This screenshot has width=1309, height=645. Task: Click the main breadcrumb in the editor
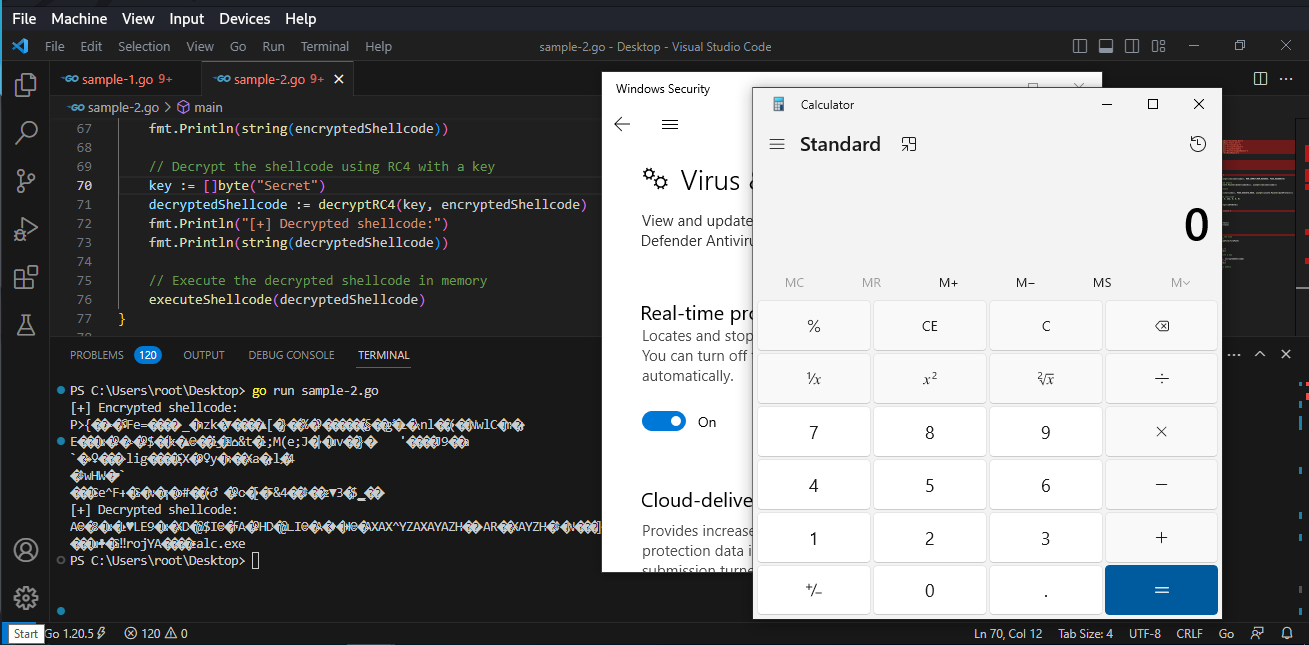click(x=200, y=107)
